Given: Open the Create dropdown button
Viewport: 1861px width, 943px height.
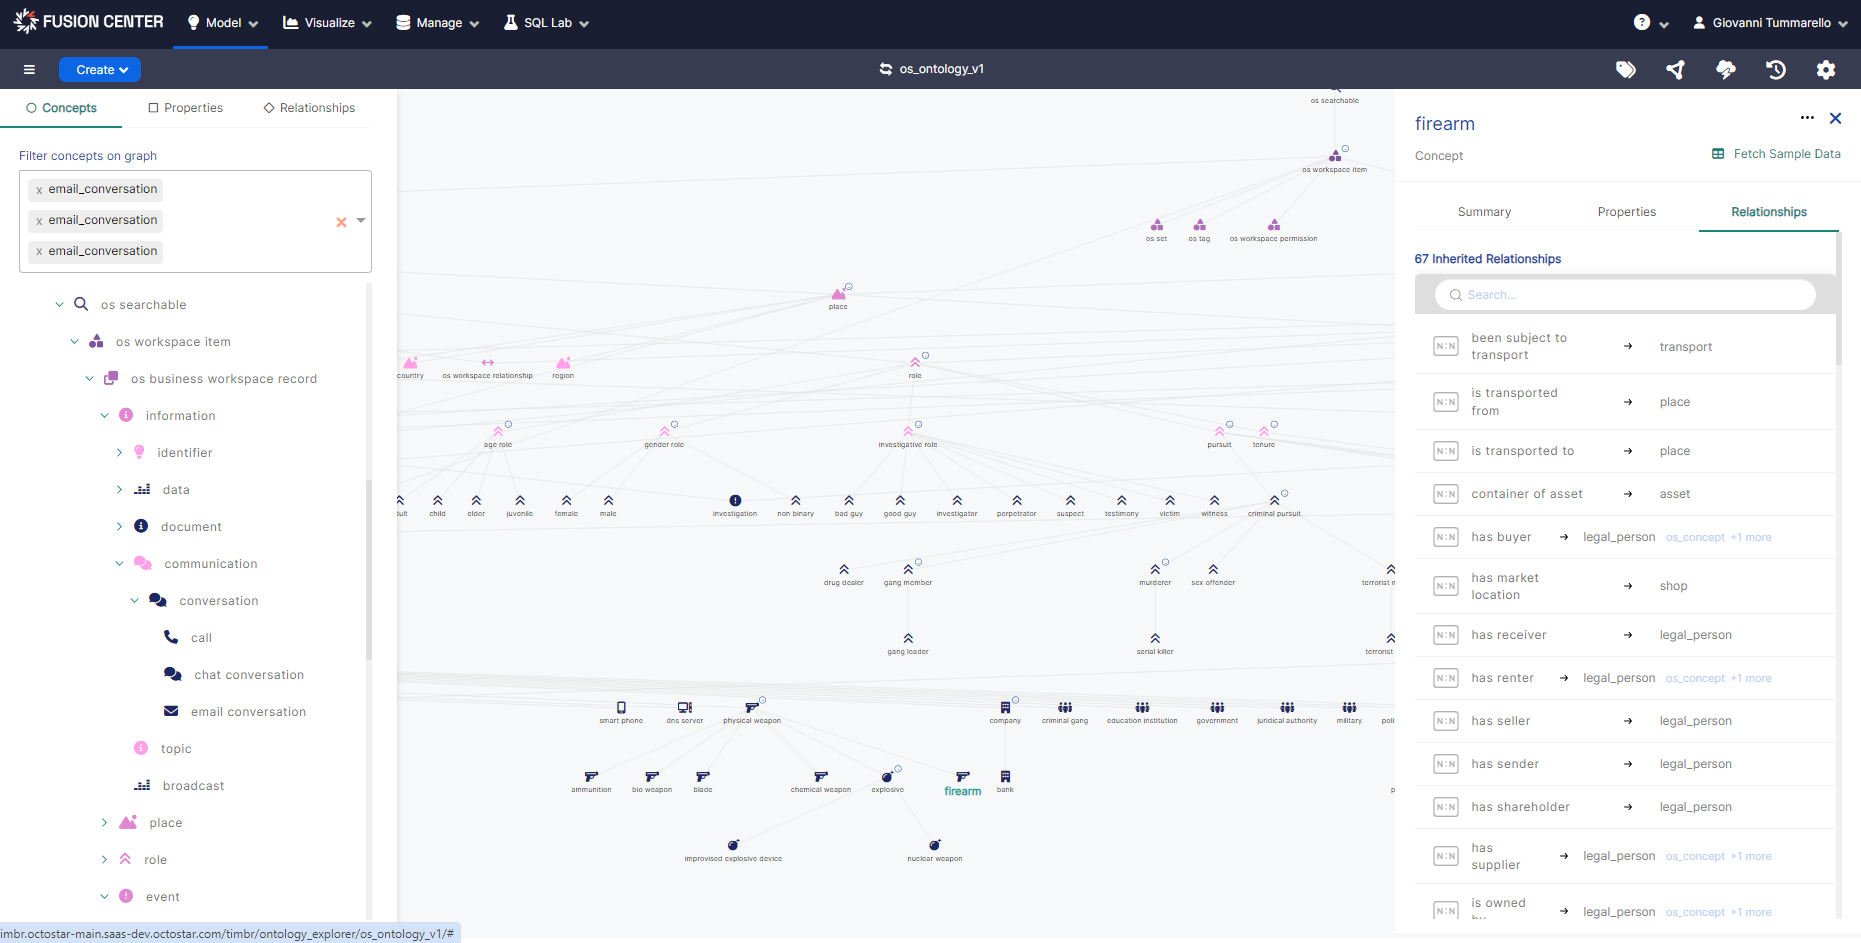Looking at the screenshot, I should 100,69.
